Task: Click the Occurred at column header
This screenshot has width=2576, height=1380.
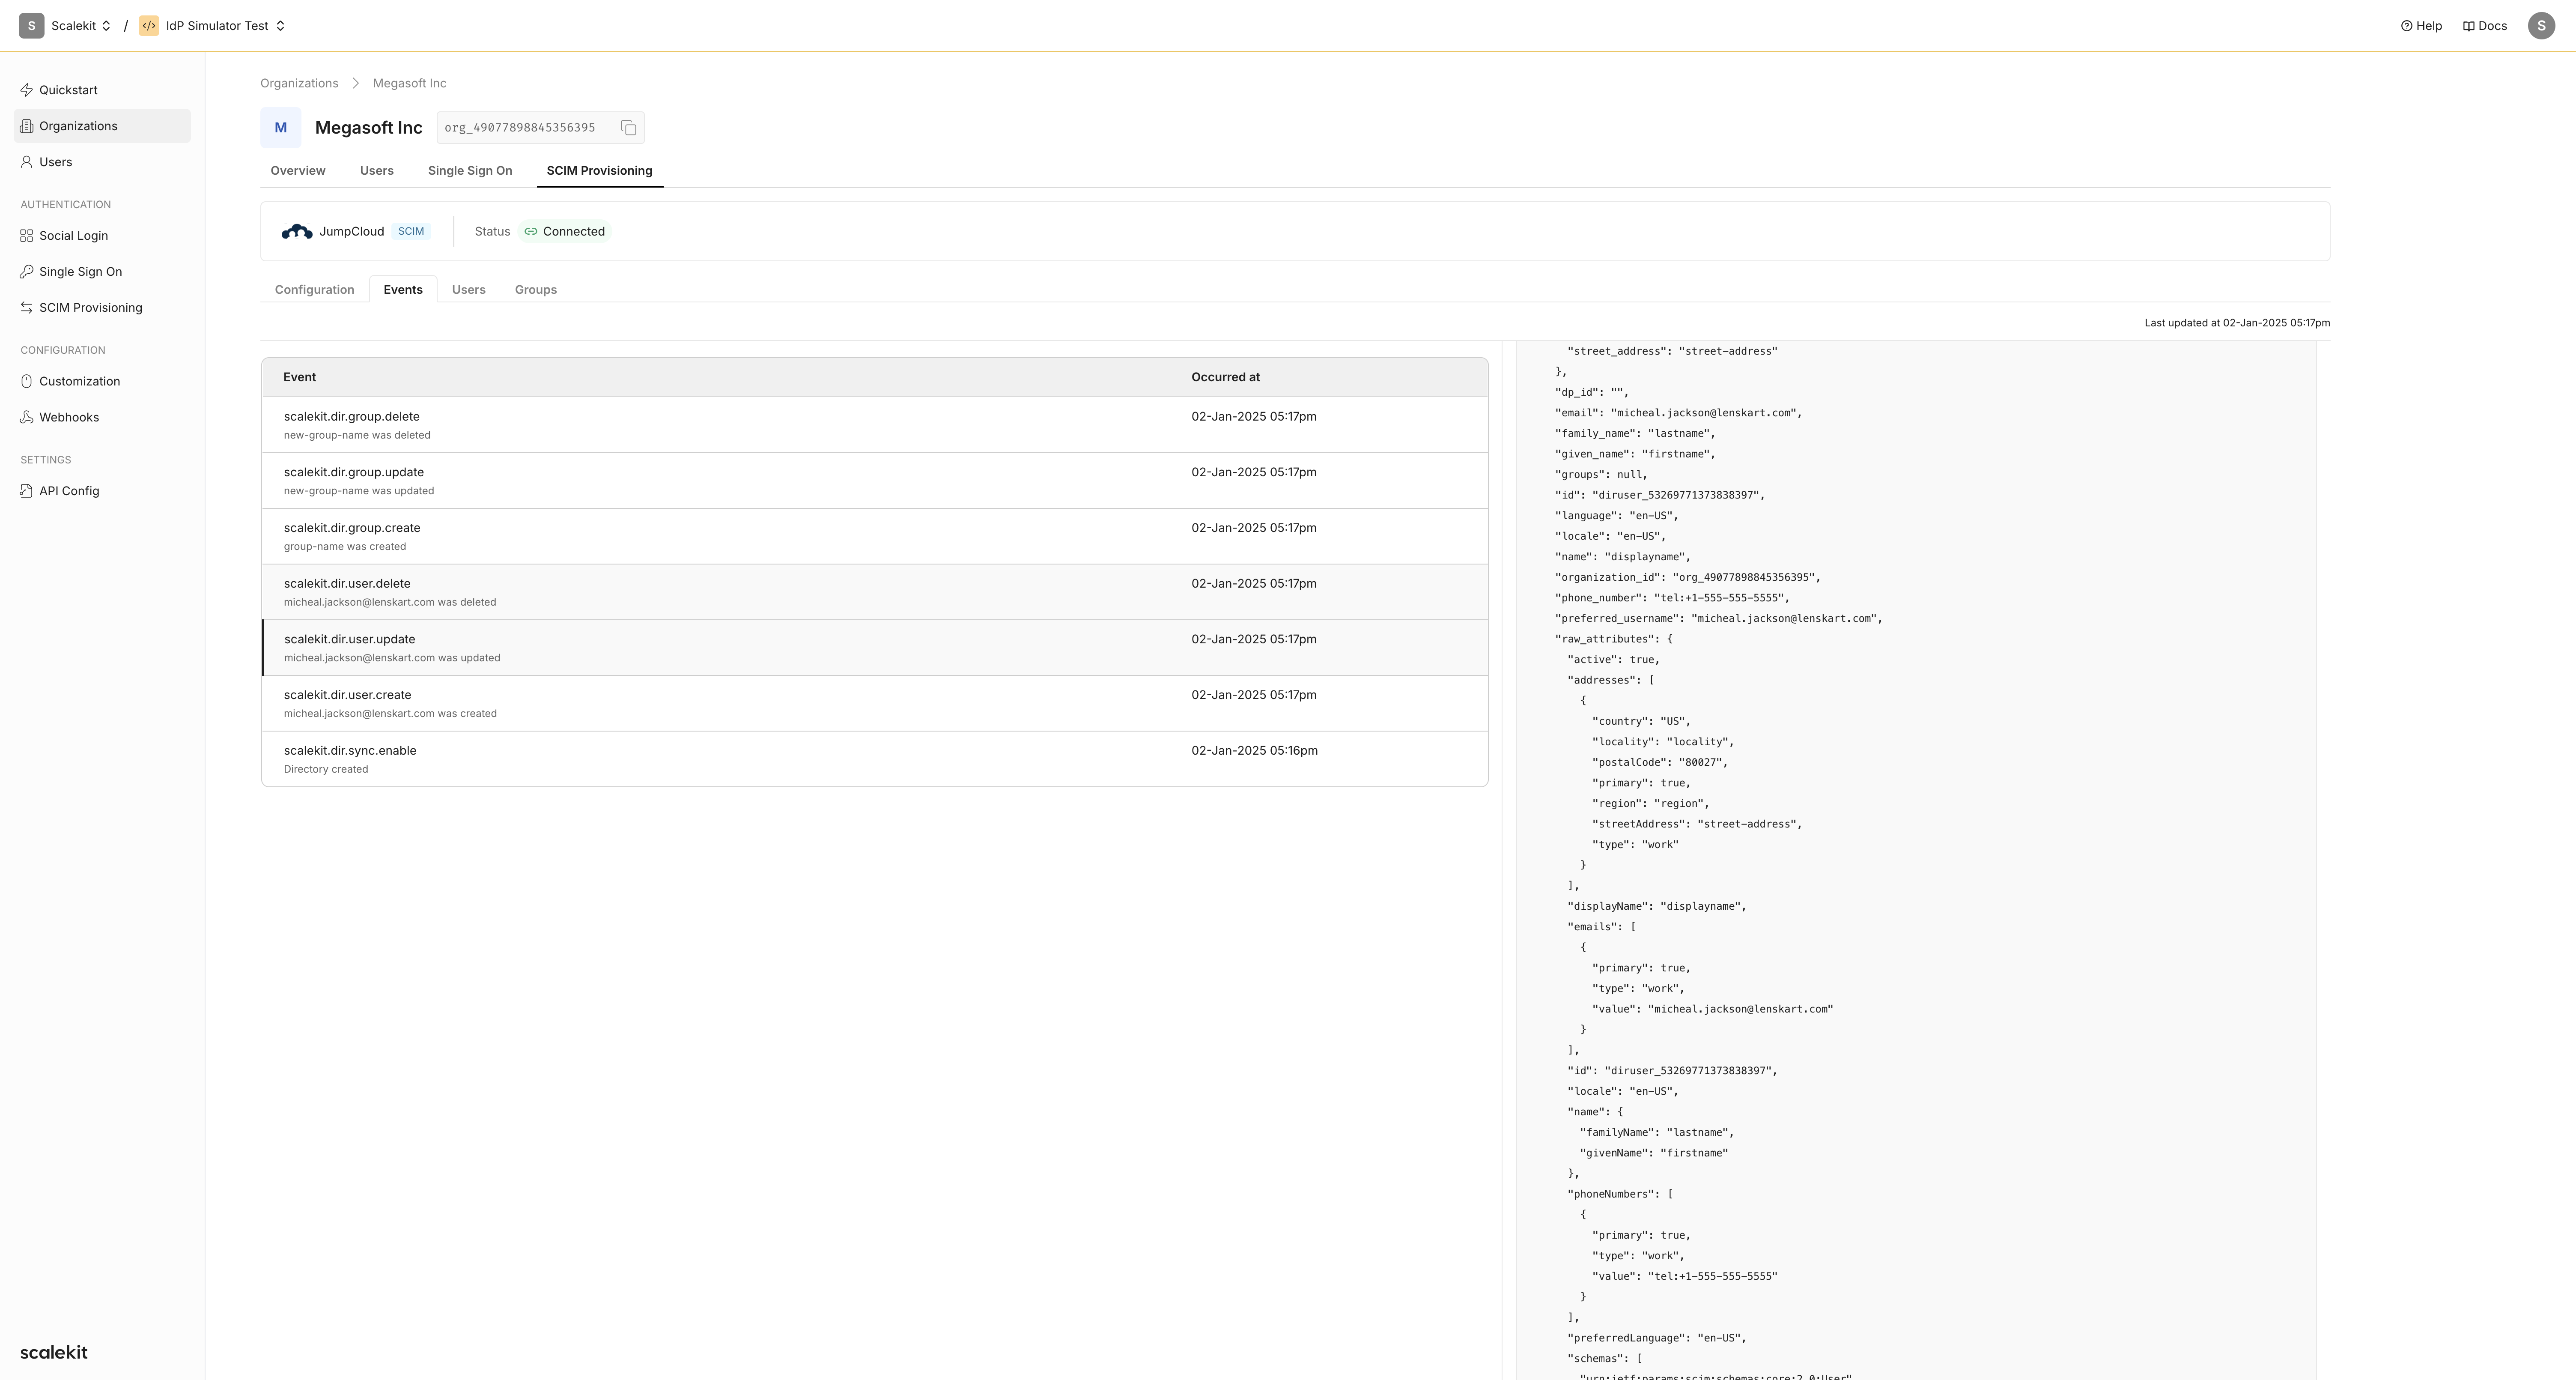Action: point(1225,378)
